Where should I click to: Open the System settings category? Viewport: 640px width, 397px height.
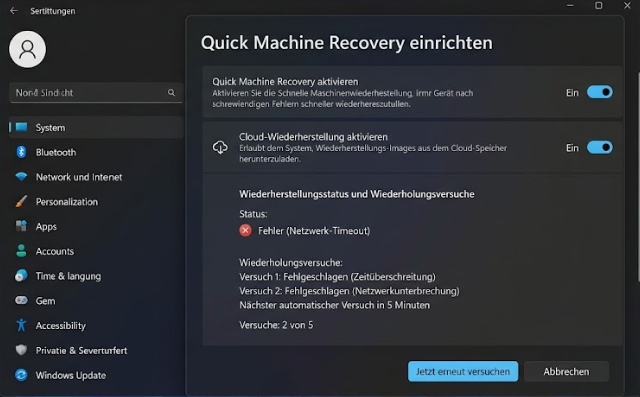click(96, 127)
